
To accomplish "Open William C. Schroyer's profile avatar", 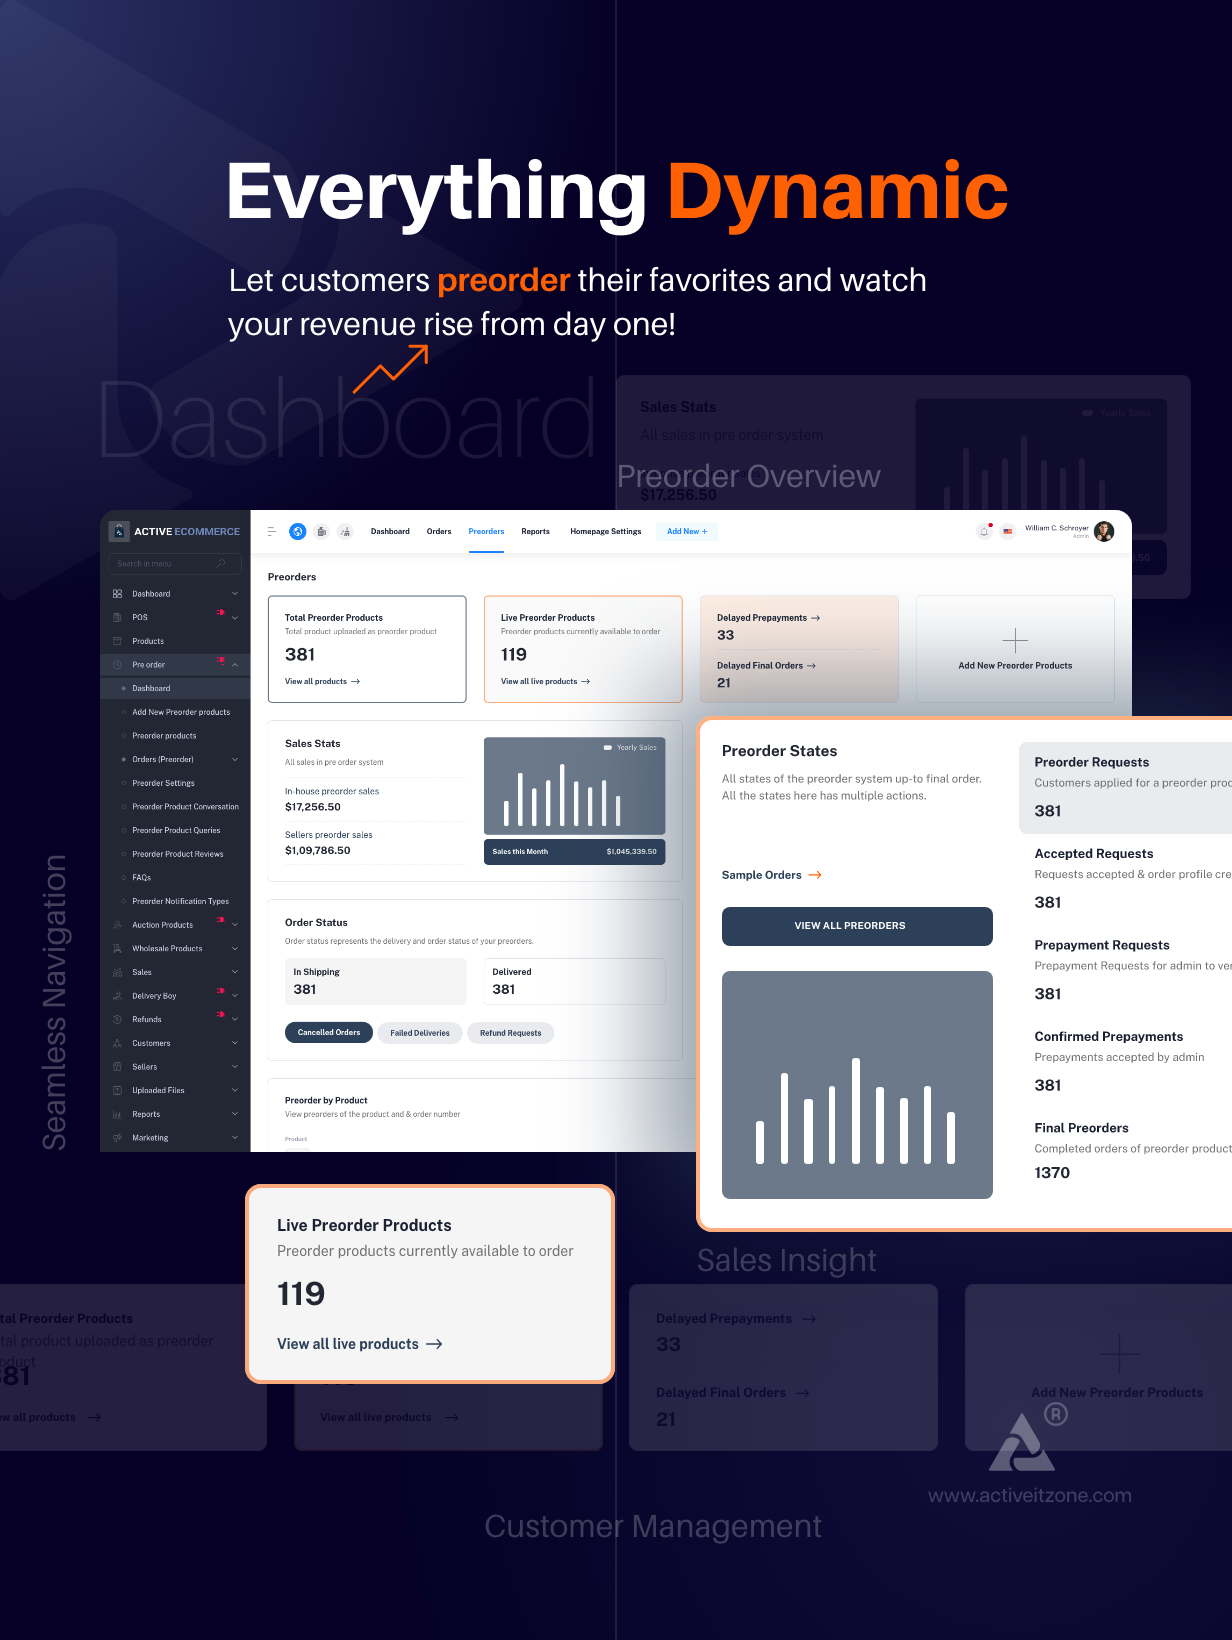I will [1104, 531].
